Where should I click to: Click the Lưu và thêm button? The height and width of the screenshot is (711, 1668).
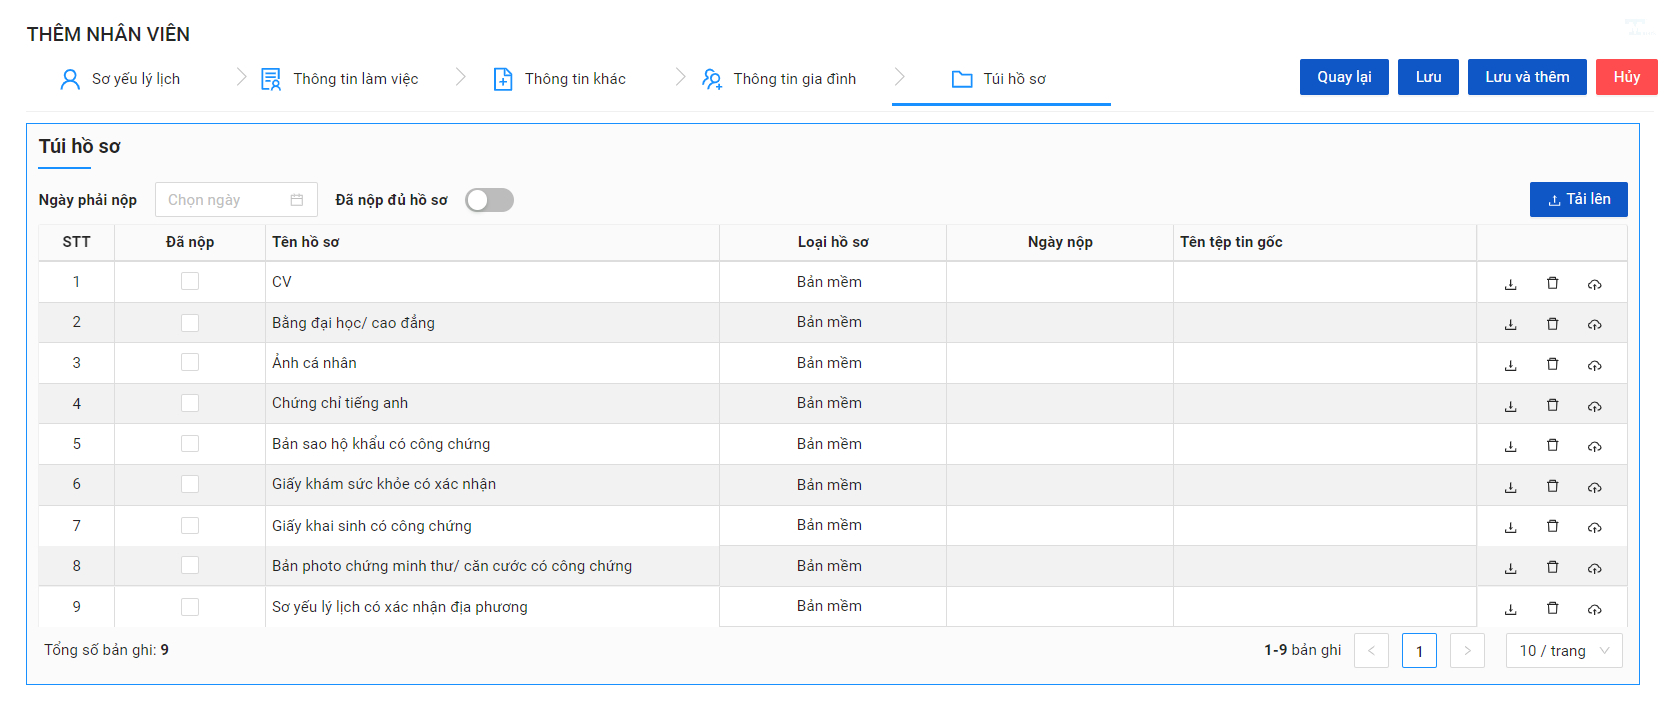[x=1527, y=77]
